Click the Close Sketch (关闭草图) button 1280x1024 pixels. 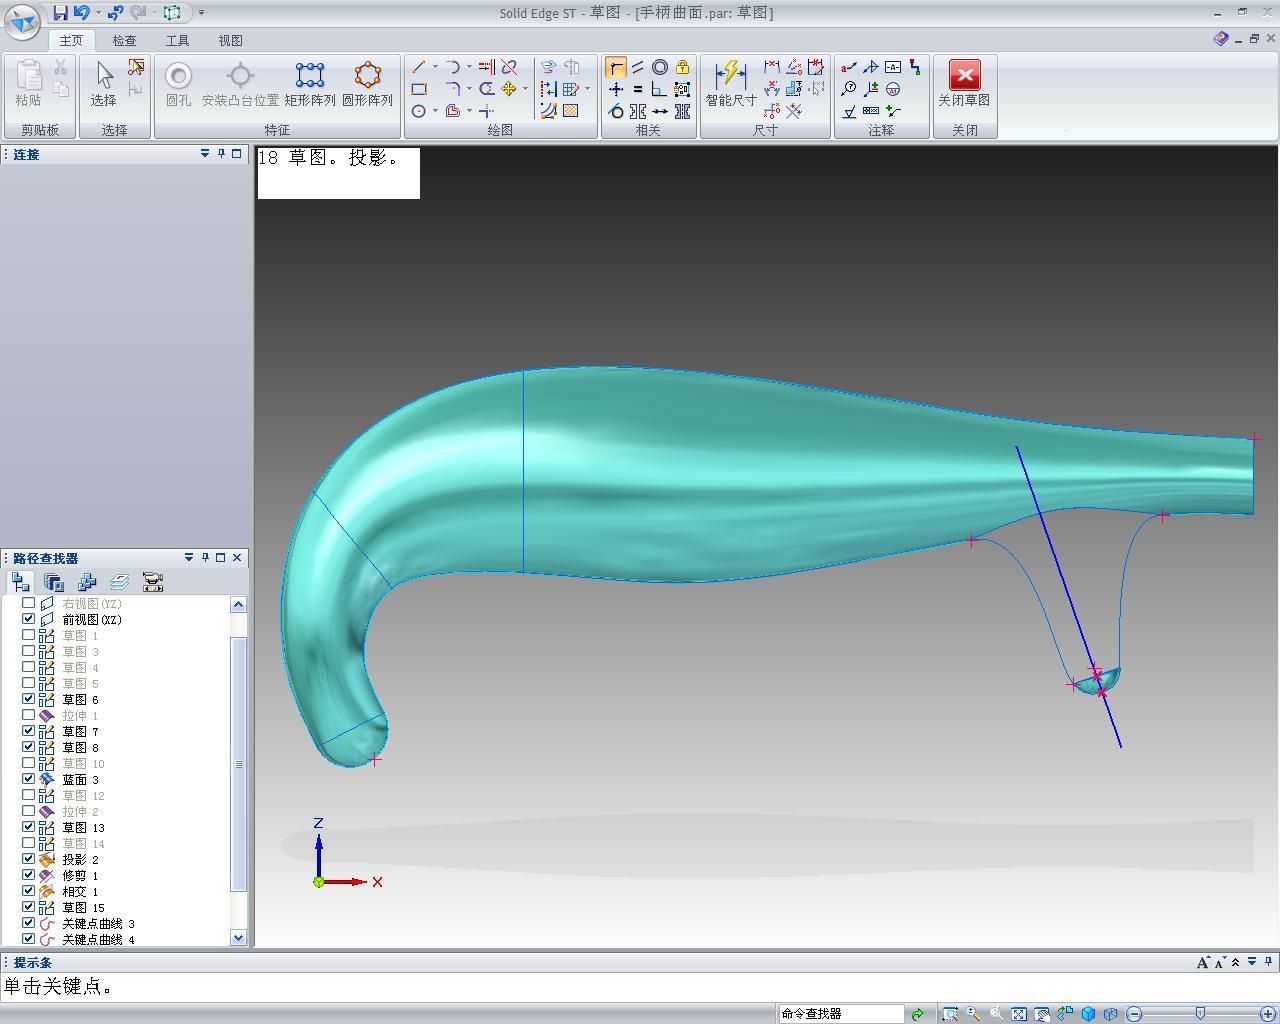964,83
